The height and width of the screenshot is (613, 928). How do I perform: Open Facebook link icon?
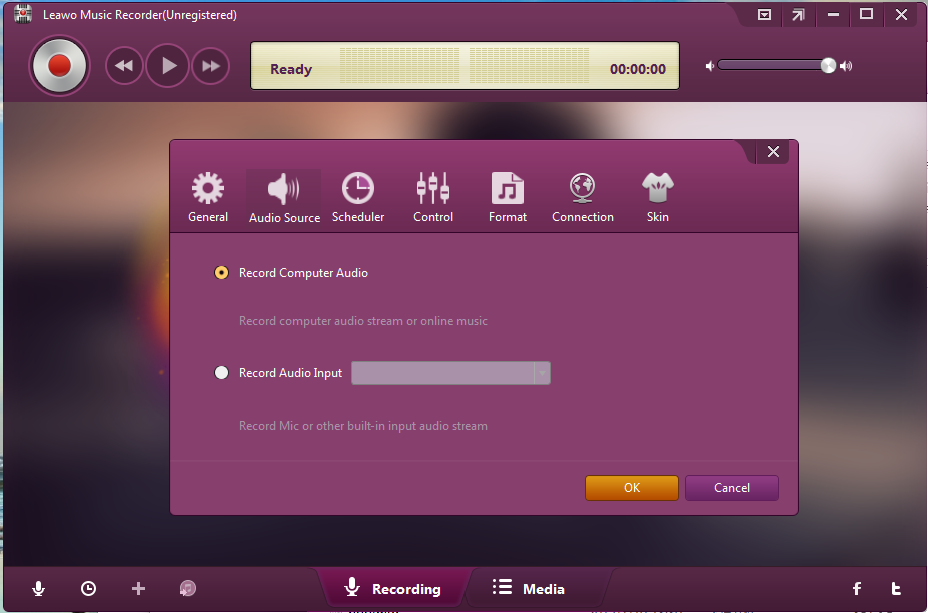tap(856, 589)
